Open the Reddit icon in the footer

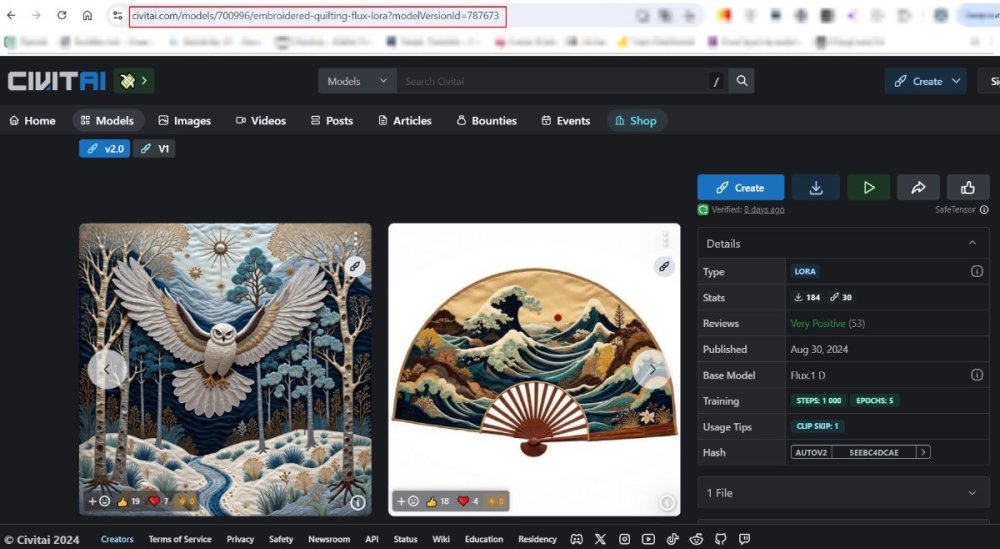point(696,540)
